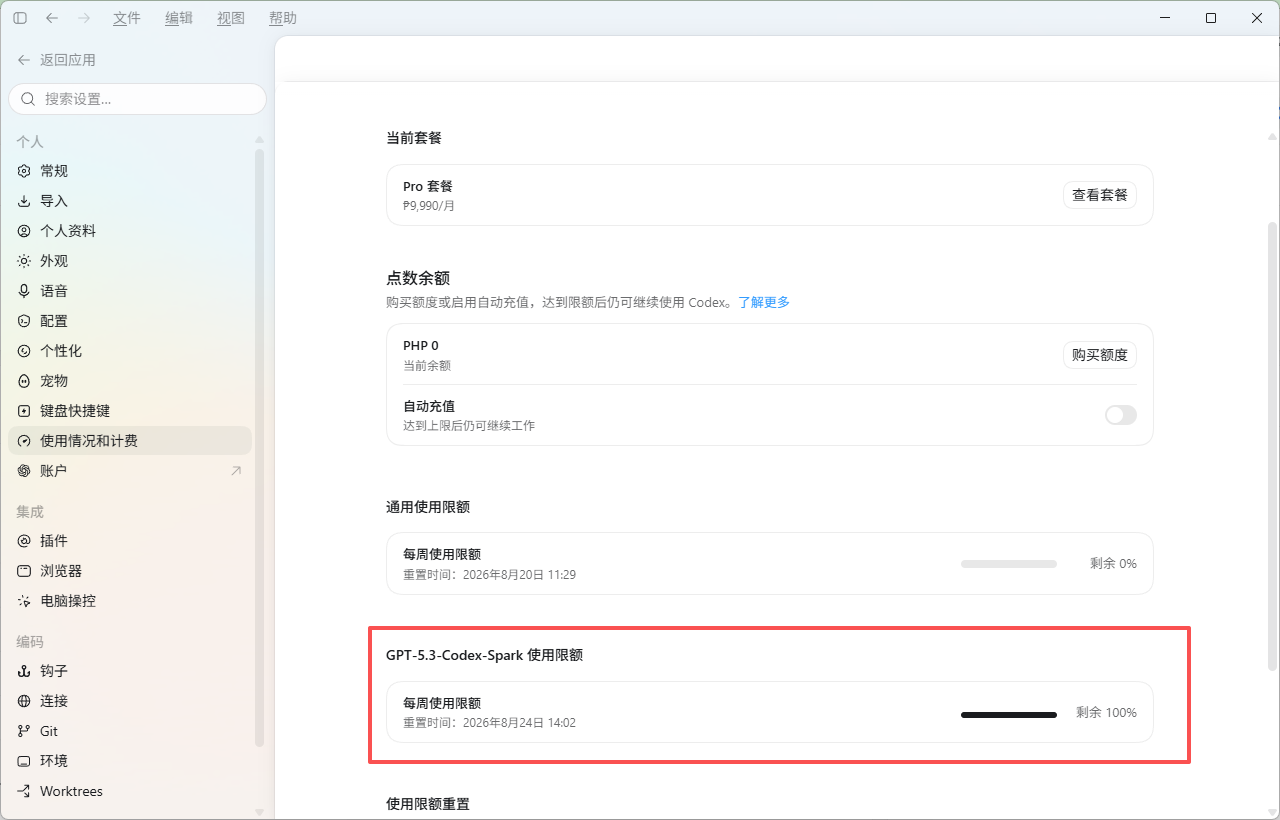This screenshot has height=820, width=1280.
Task: Click the sidebar vertical scrollbar
Action: point(260,448)
